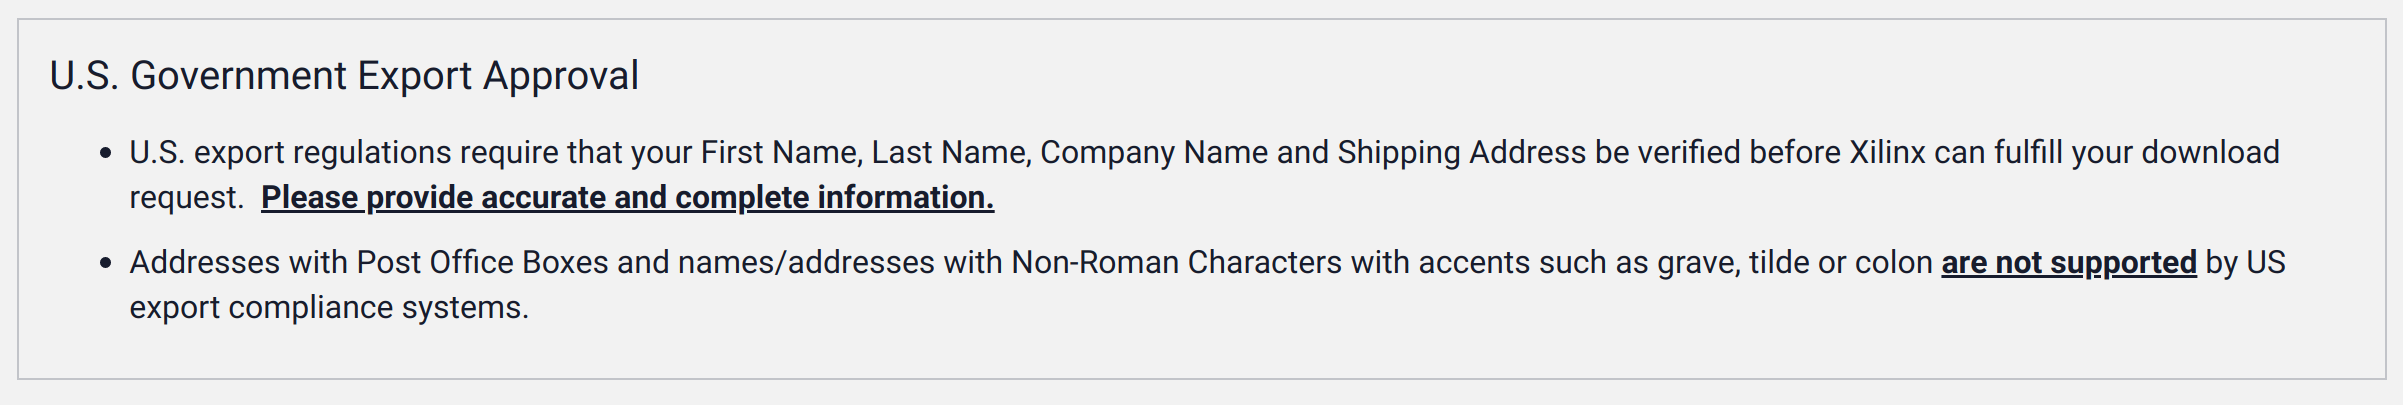Click the "Last Name" text
This screenshot has width=2403, height=405.
[x=950, y=153]
